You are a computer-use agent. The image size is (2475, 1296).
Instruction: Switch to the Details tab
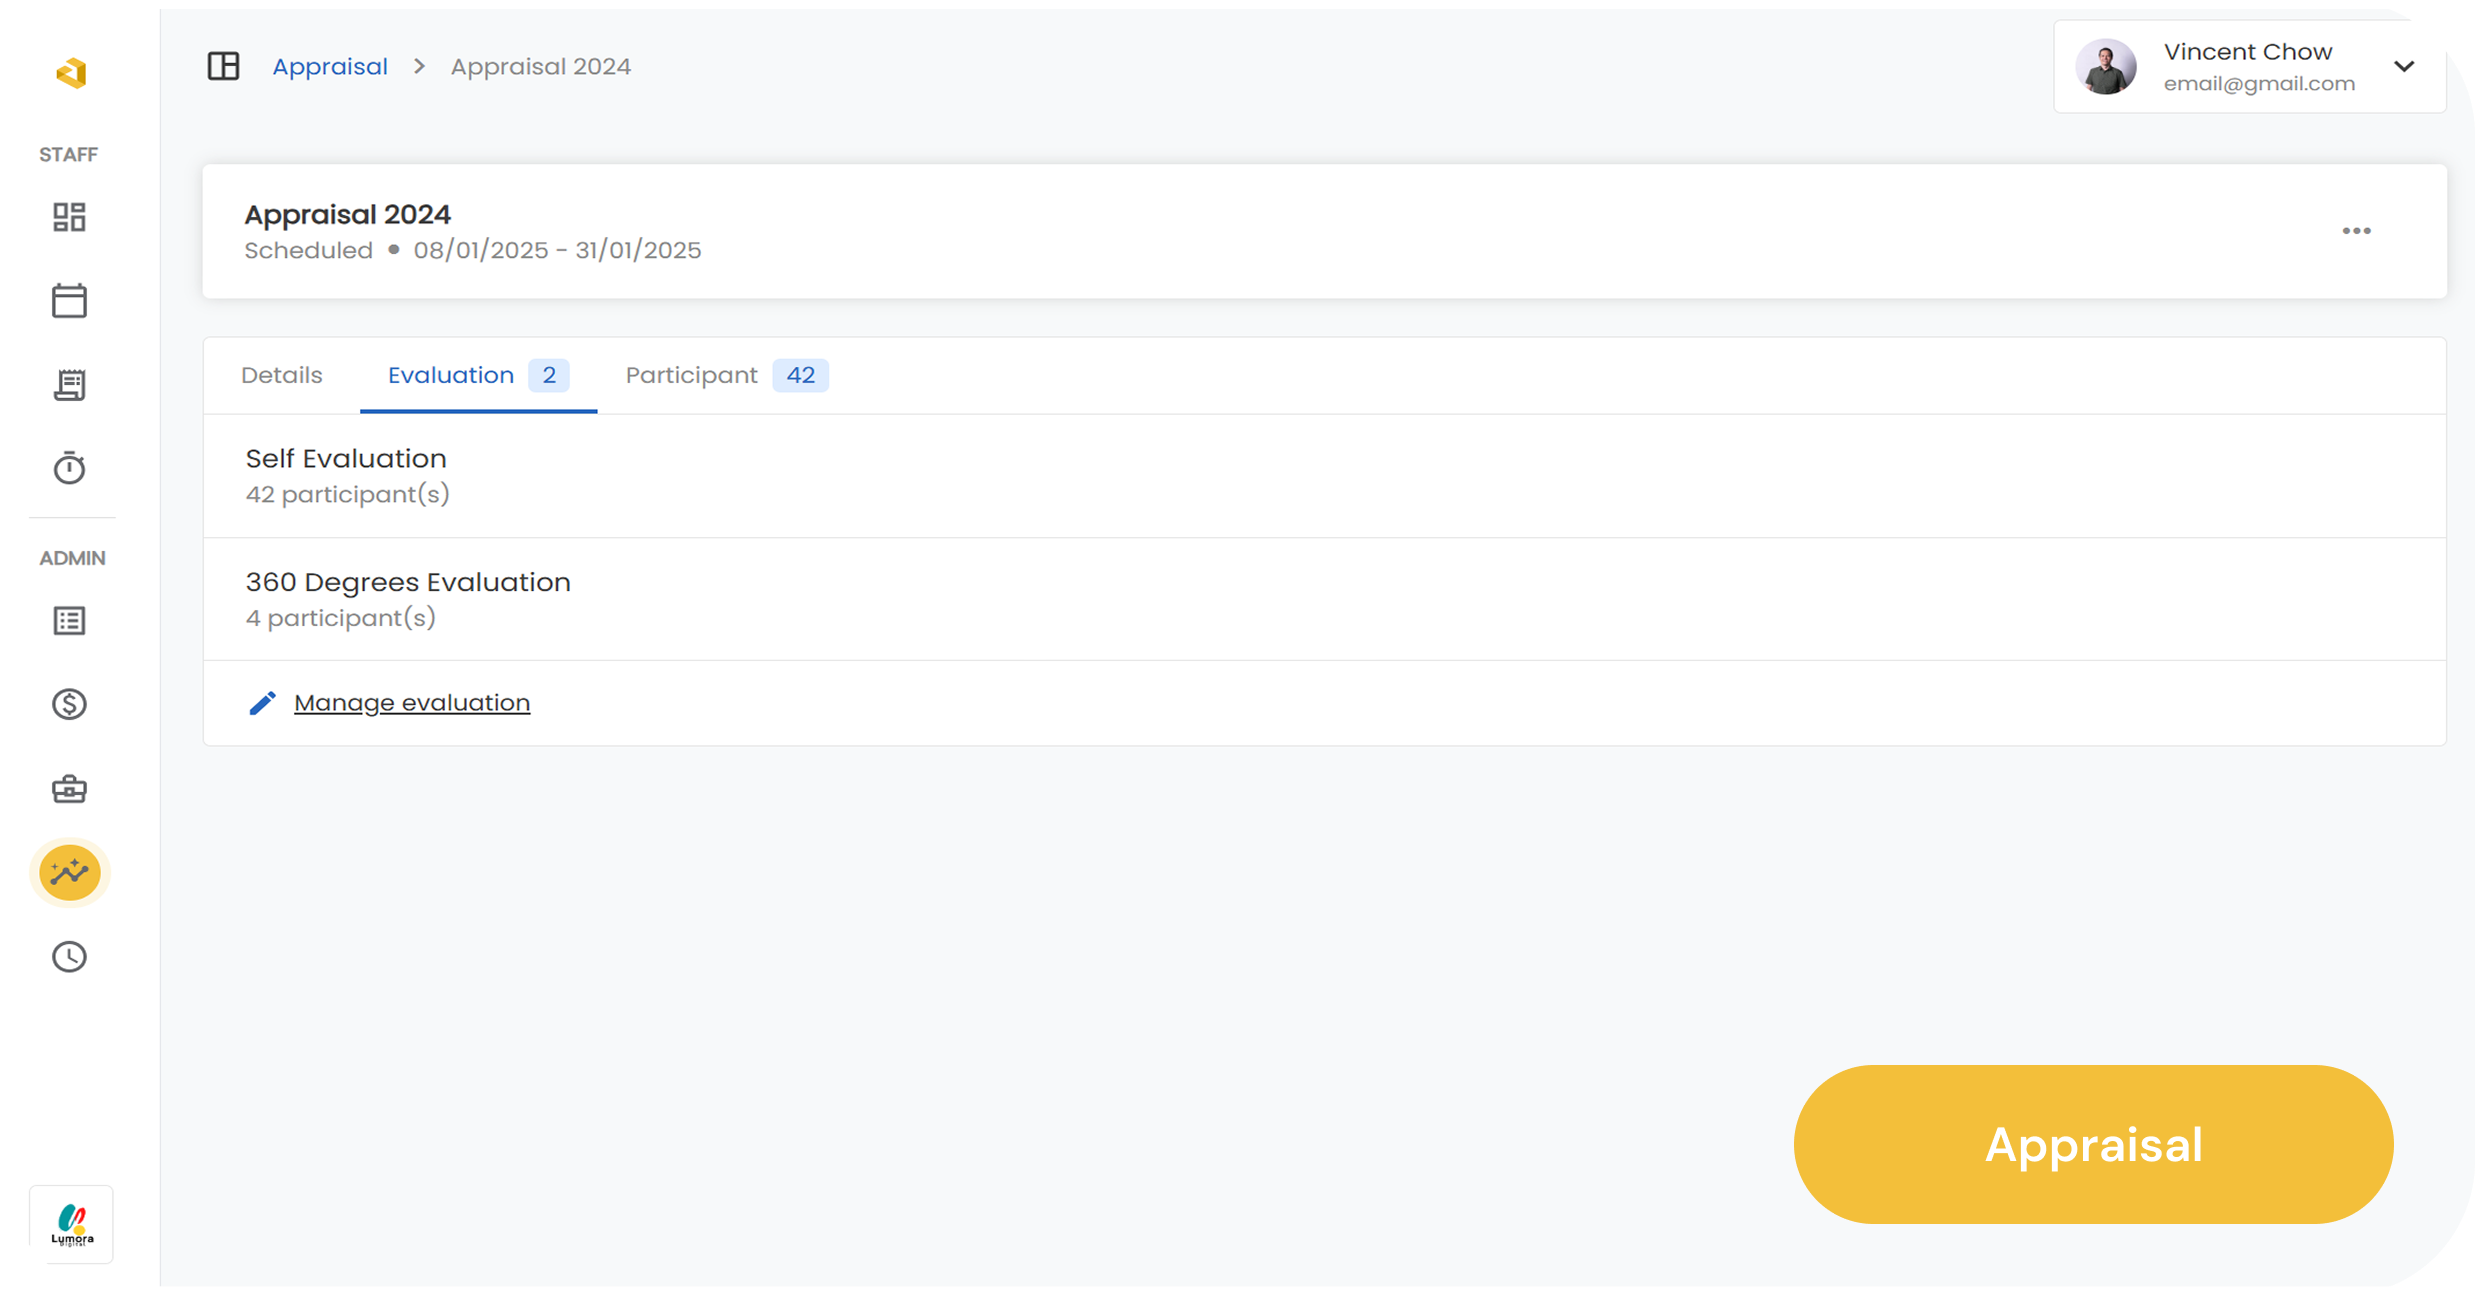tap(281, 375)
